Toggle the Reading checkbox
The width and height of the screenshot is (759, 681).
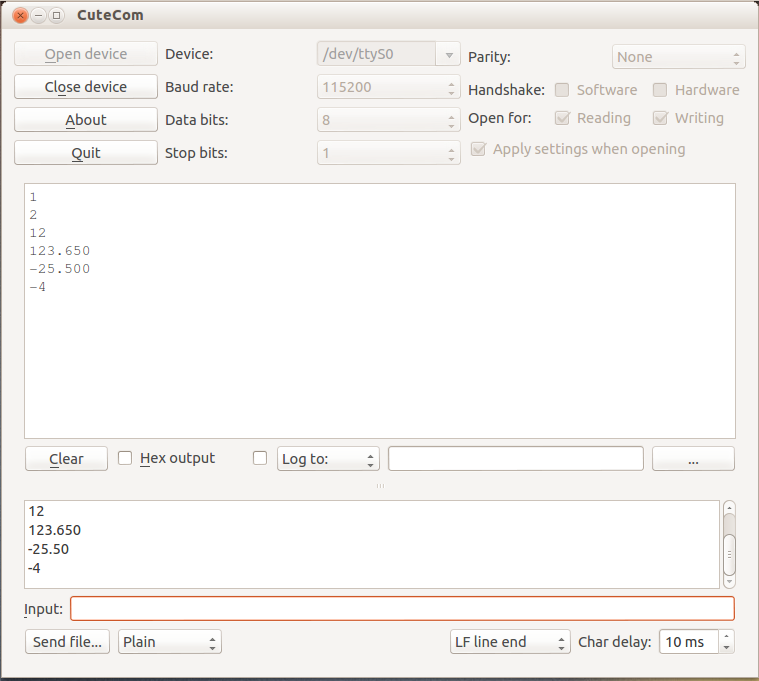[562, 118]
